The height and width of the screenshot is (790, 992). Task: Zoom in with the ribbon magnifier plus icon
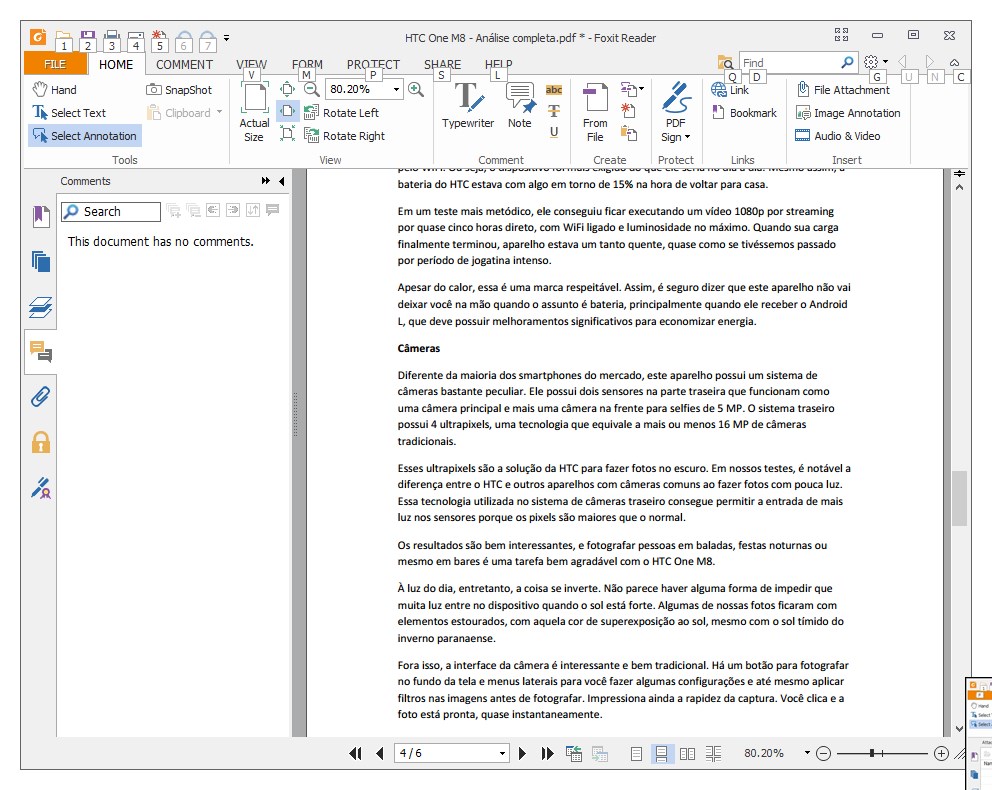point(416,89)
